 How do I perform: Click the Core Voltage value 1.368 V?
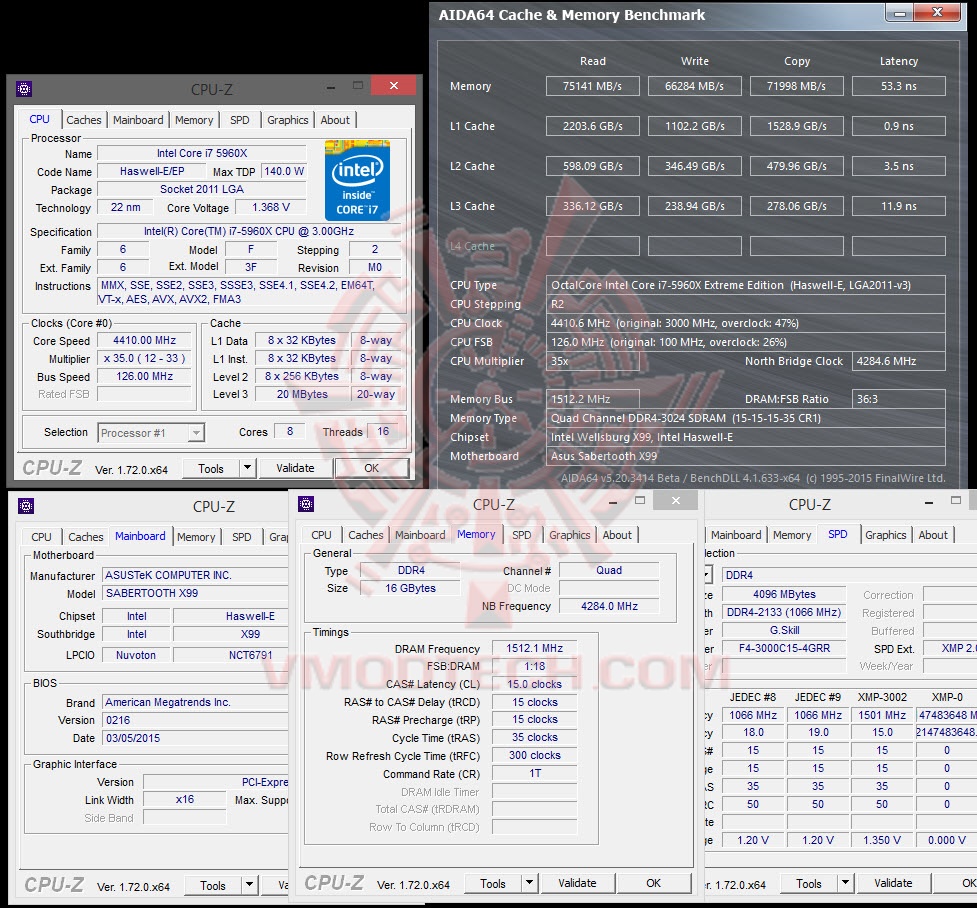click(270, 208)
